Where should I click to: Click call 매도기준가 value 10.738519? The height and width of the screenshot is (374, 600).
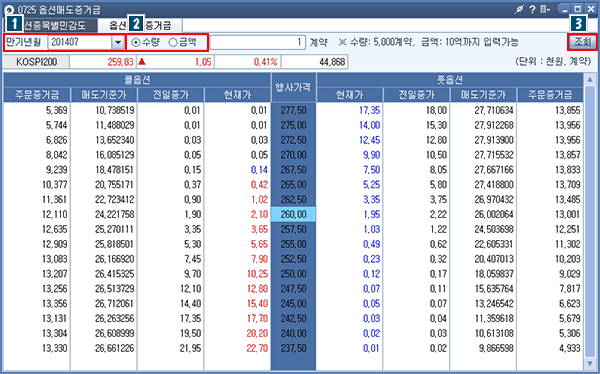115,110
